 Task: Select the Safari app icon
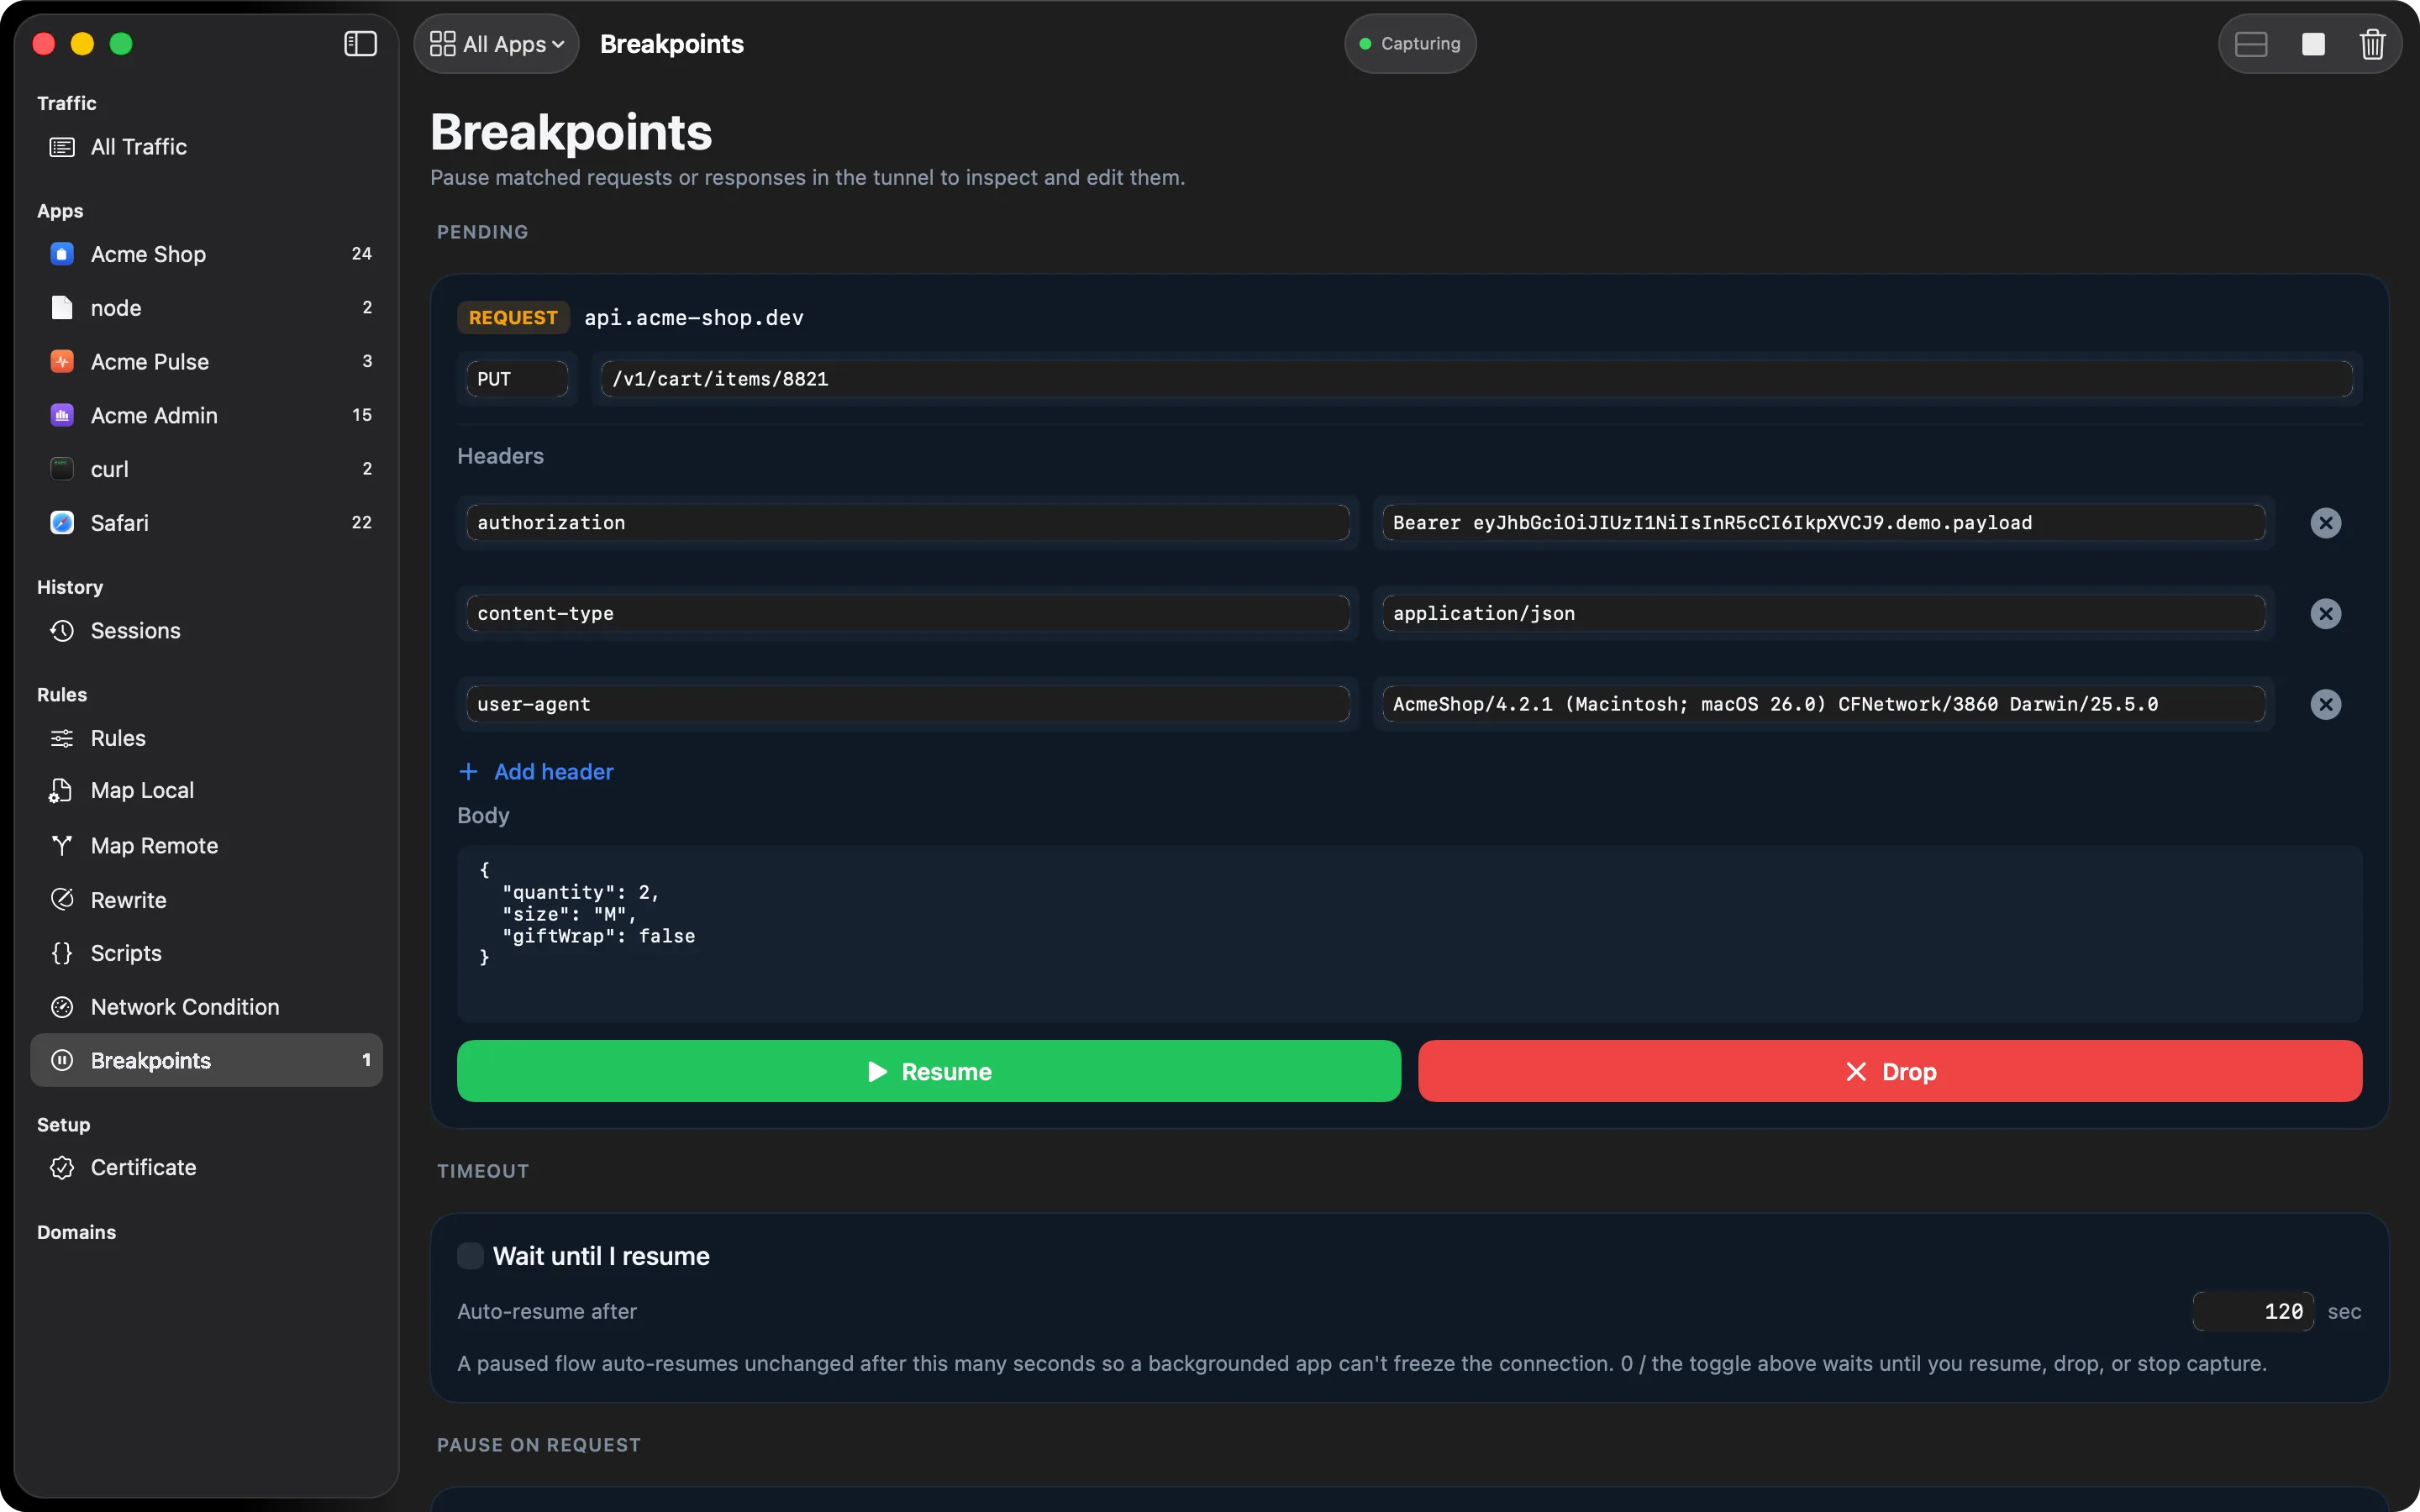coord(62,523)
